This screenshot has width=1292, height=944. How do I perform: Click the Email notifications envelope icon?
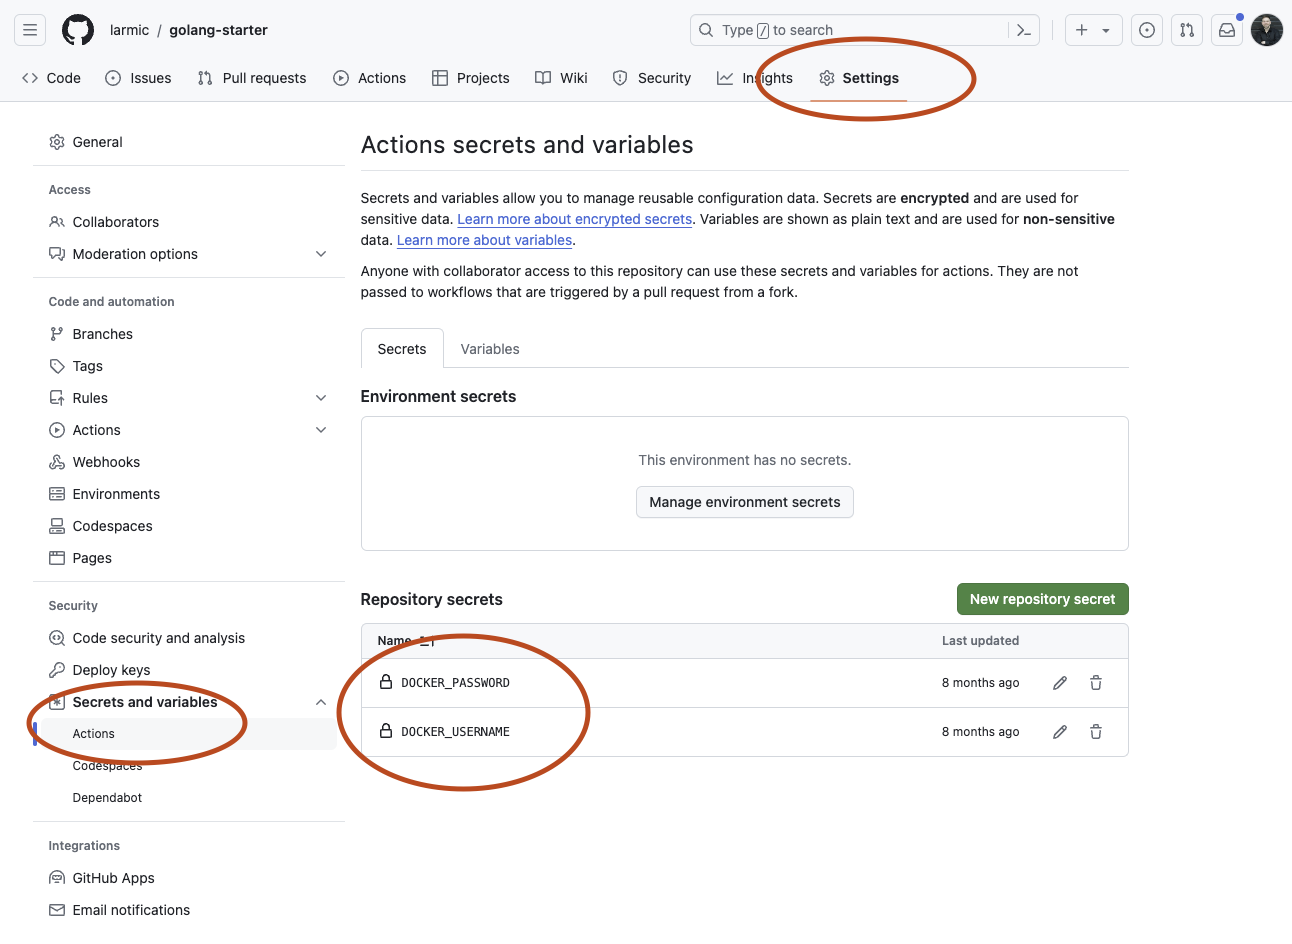coord(57,910)
